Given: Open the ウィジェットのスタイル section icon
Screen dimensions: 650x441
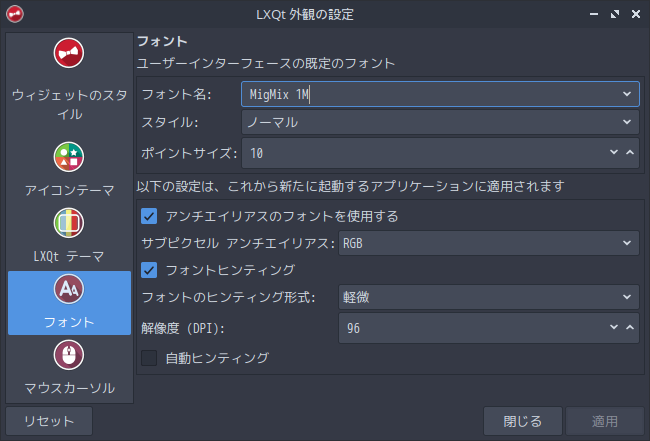Looking at the screenshot, I should [69, 53].
